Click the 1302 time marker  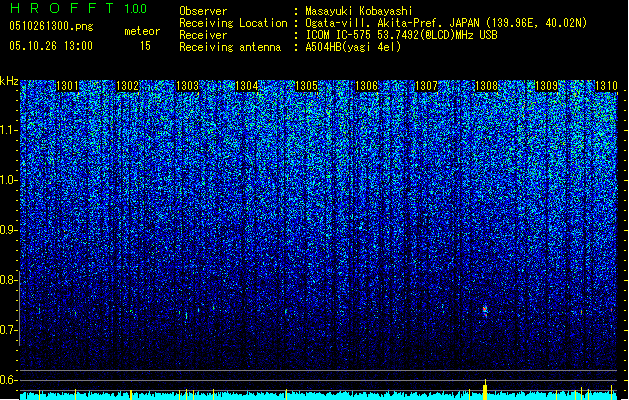point(127,86)
